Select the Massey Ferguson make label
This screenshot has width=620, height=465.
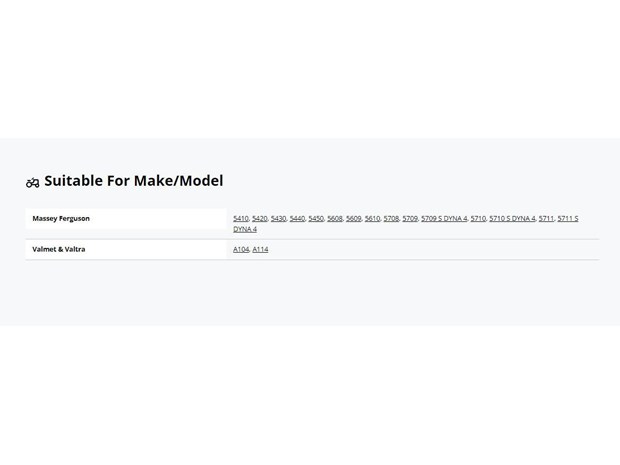pyautogui.click(x=61, y=219)
